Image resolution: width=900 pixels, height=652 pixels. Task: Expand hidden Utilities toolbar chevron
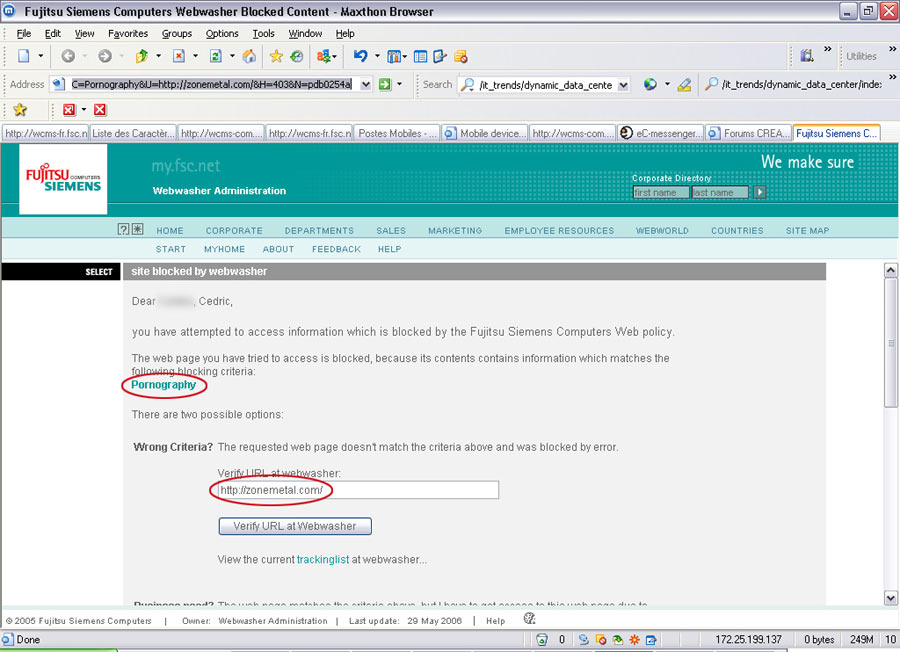[x=893, y=49]
